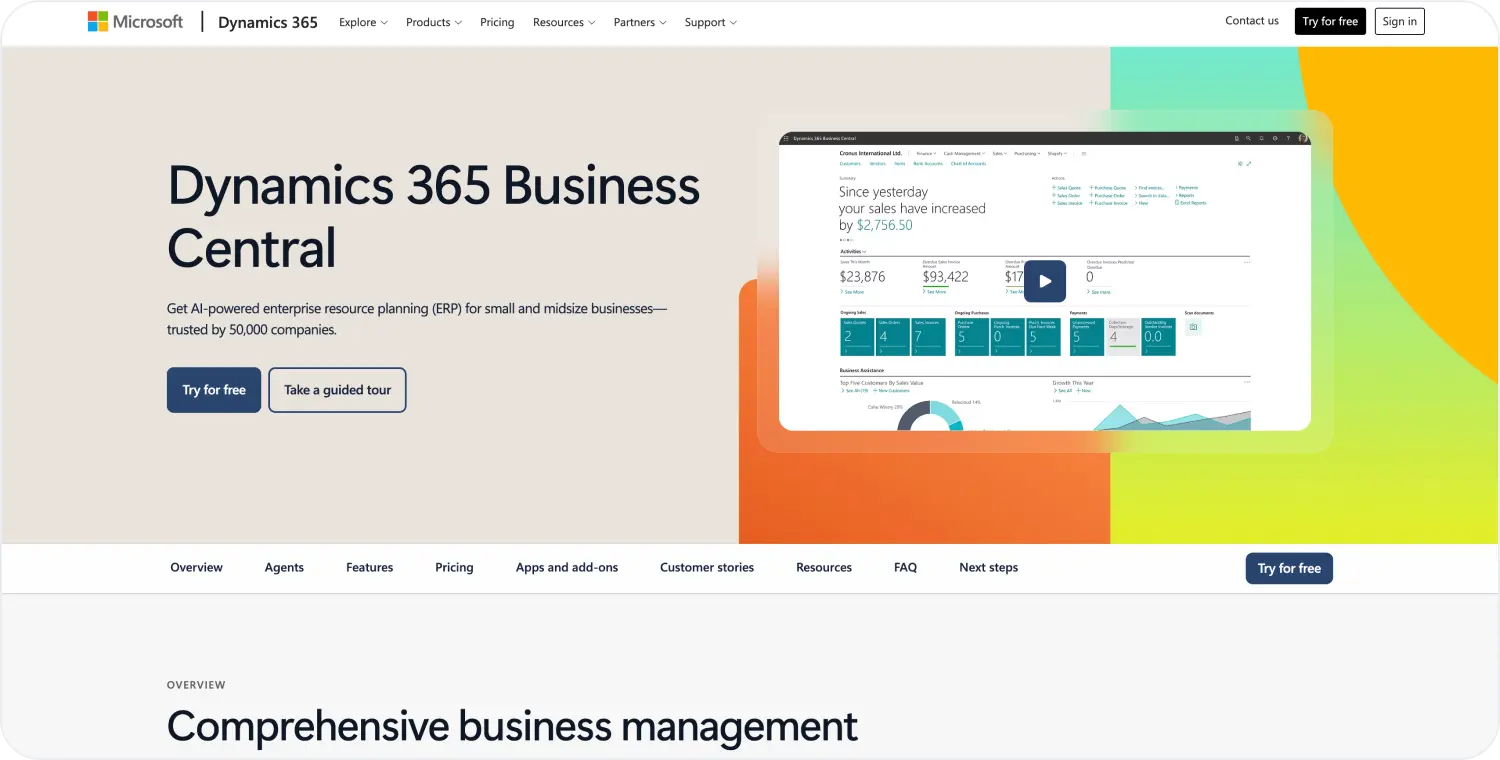Go to the Overview section tab
Screen dimensions: 1500x760
[x=196, y=567]
